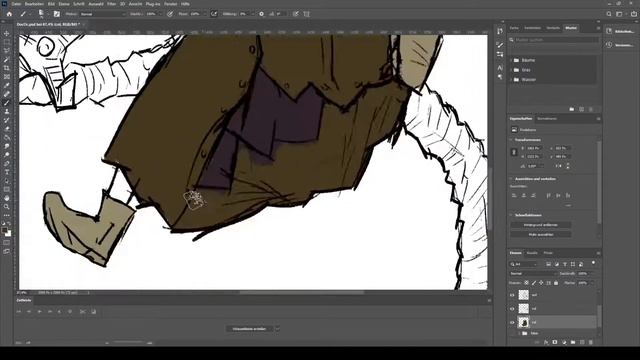The width and height of the screenshot is (640, 360).
Task: Toggle lock all padlock icon
Action: (556, 283)
